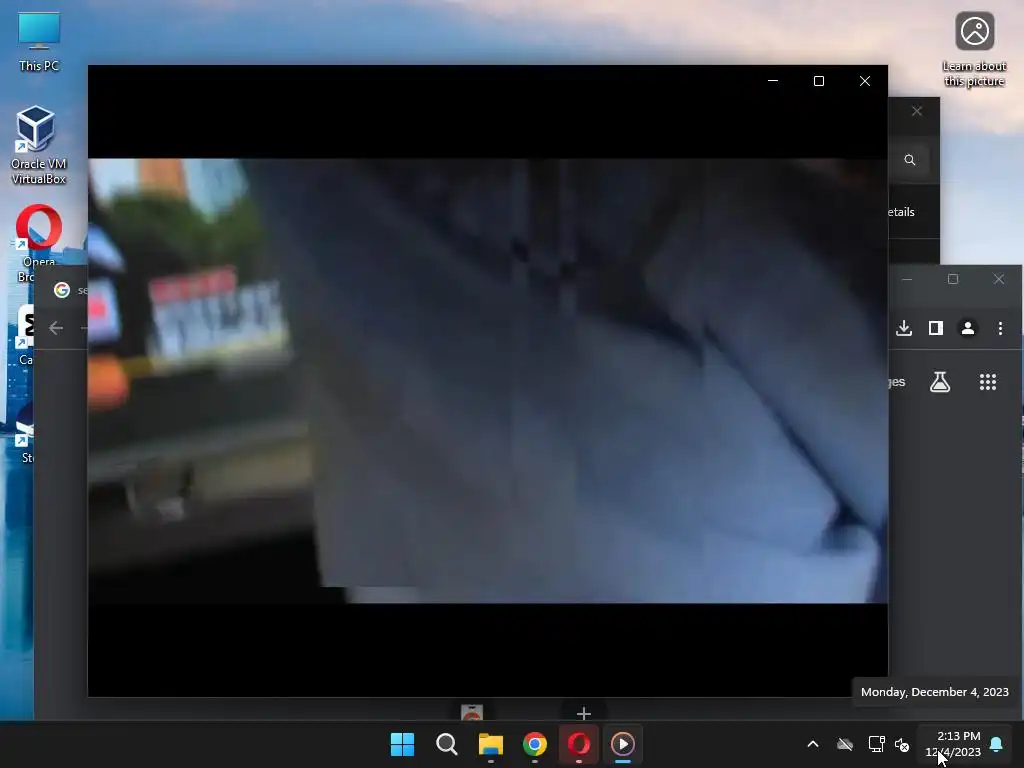
Task: Click search icon in background panel
Action: 909,160
